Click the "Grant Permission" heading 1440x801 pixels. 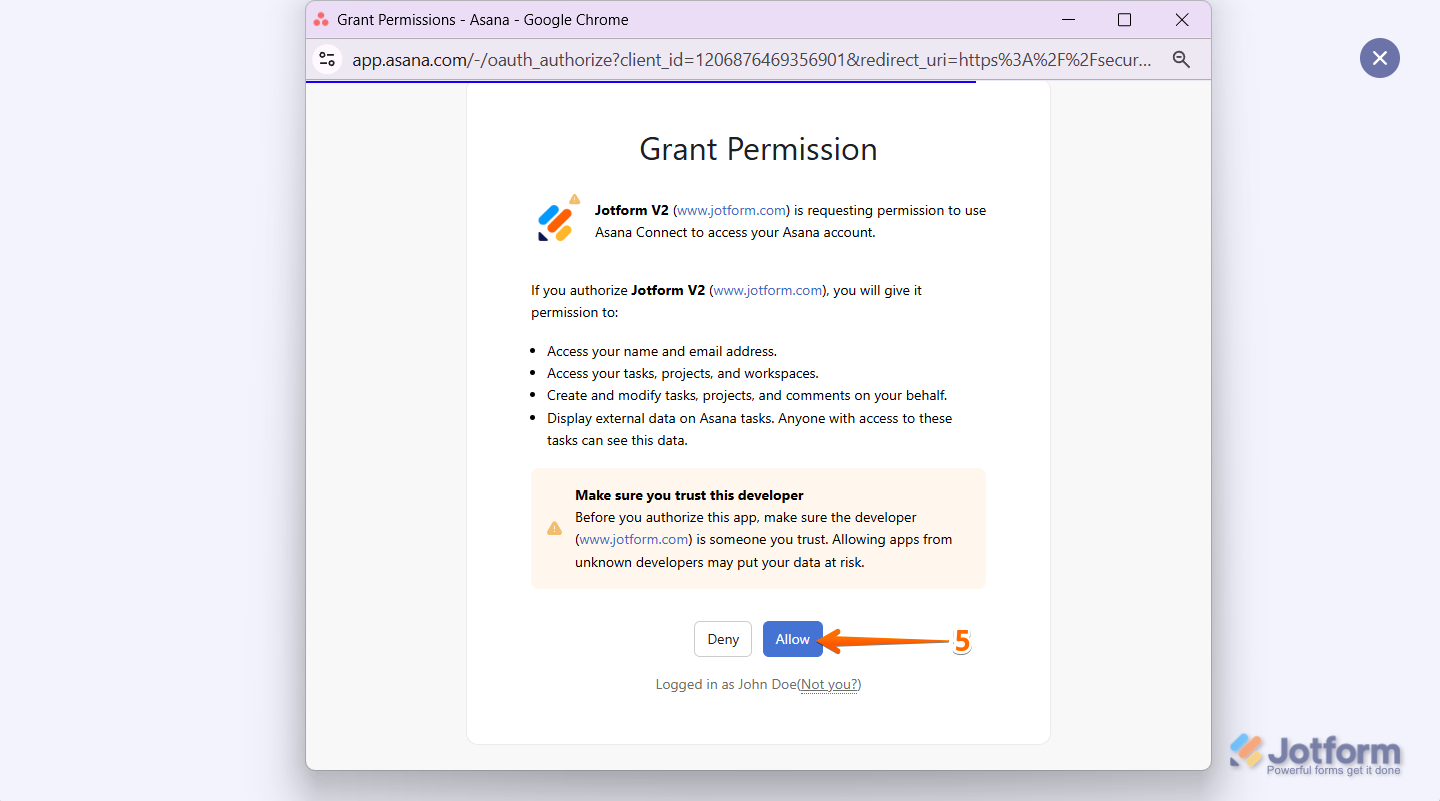[758, 149]
